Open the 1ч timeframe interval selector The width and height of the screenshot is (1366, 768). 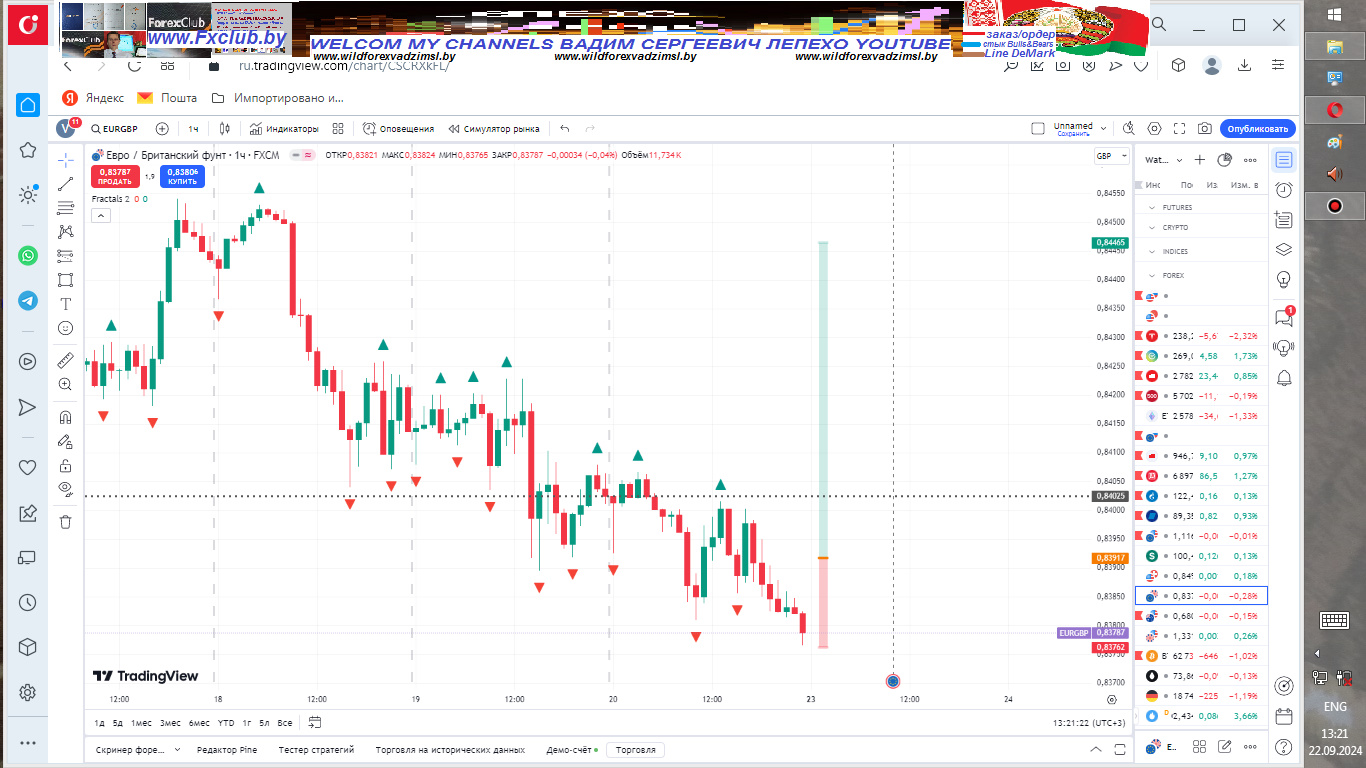(193, 129)
